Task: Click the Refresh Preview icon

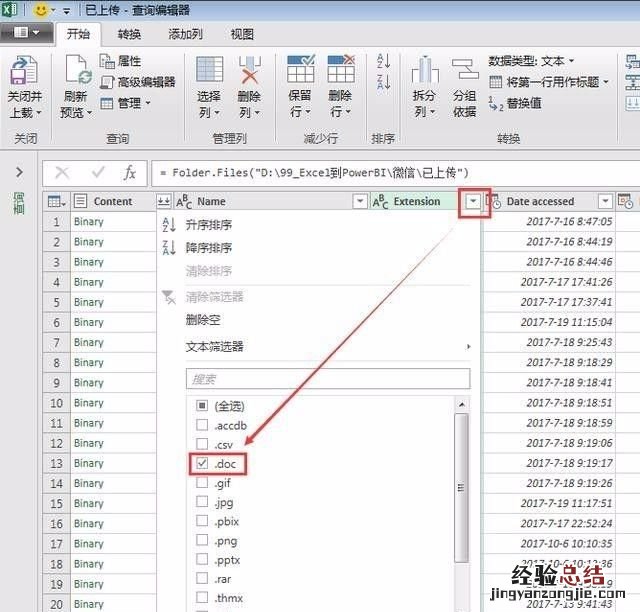Action: 77,70
